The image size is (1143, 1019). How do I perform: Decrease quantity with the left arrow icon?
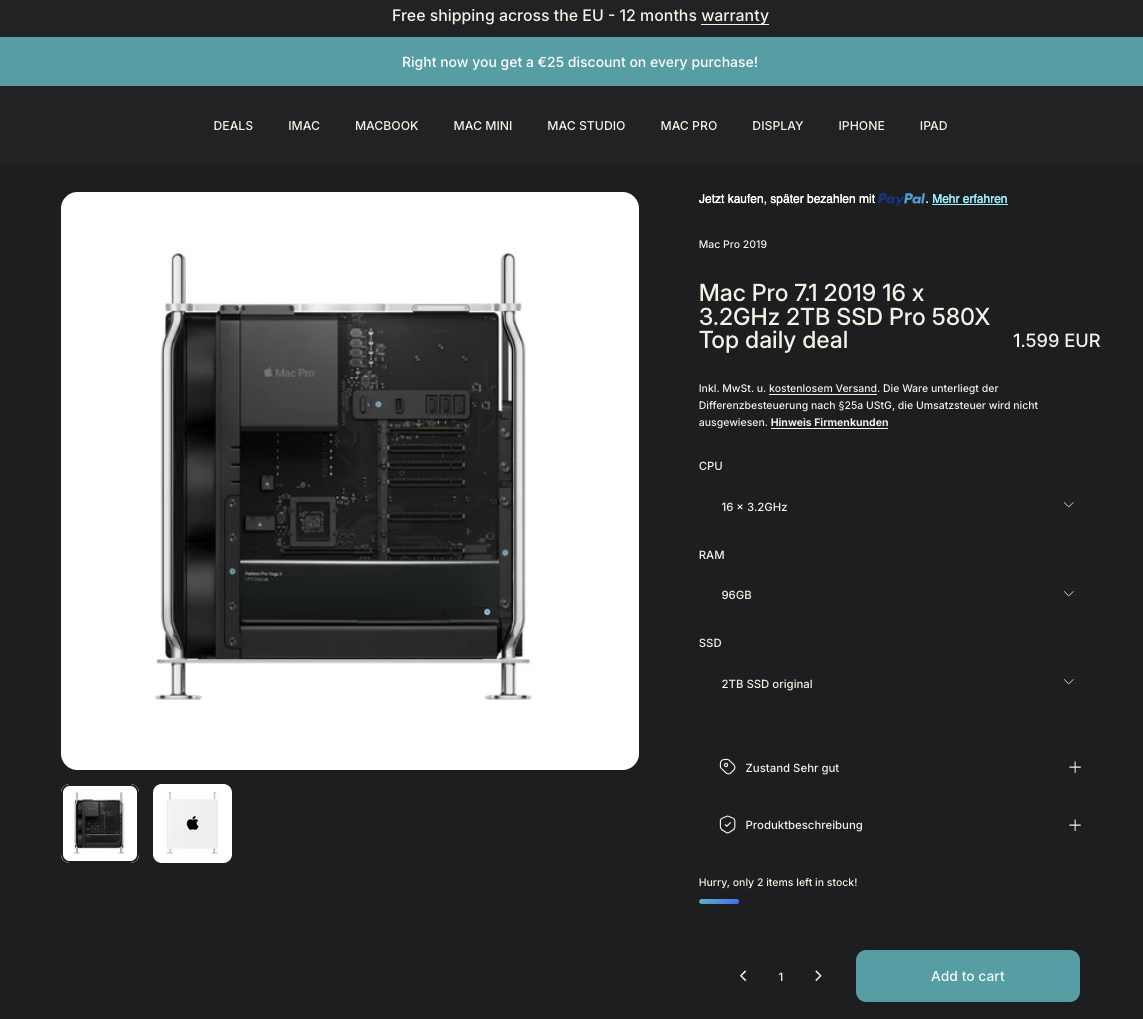pyautogui.click(x=743, y=976)
